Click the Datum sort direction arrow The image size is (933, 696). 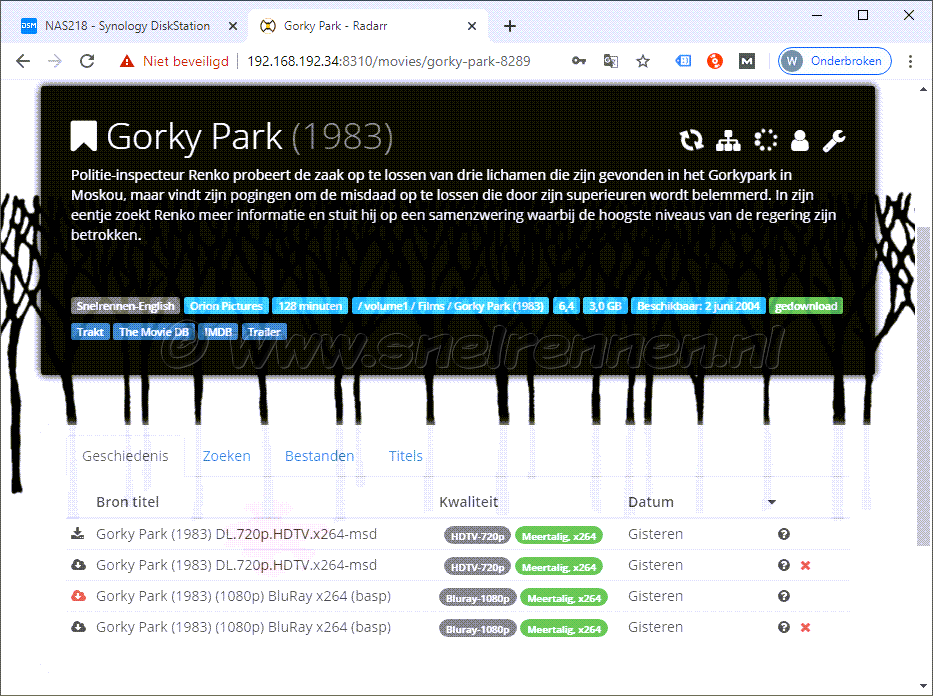(x=772, y=503)
